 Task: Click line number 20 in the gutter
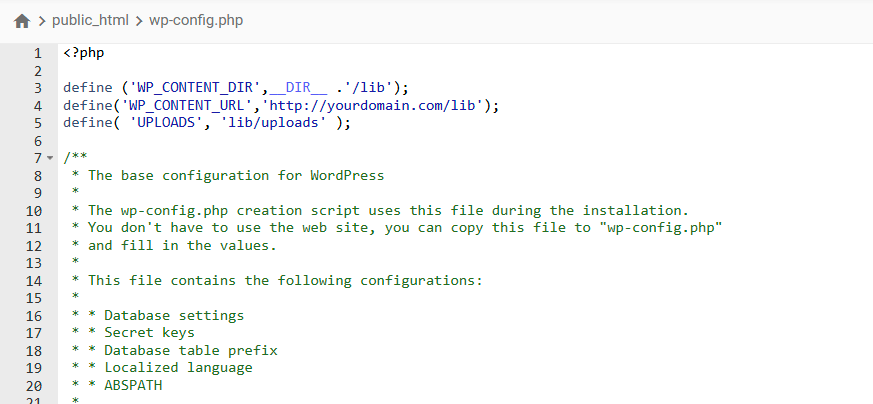tap(33, 386)
